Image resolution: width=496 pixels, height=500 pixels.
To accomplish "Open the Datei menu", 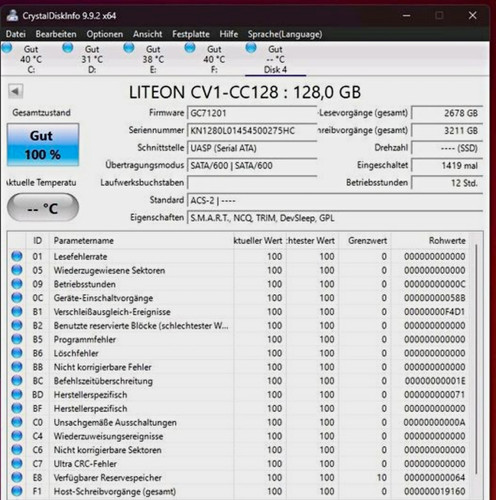I will coord(16,34).
